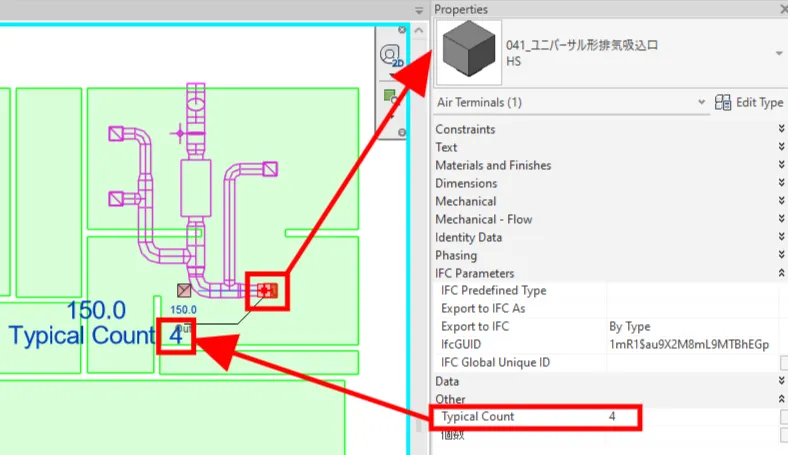788x455 pixels.
Task: Toggle checkbox beside Typical Count row
Action: pos(784,416)
